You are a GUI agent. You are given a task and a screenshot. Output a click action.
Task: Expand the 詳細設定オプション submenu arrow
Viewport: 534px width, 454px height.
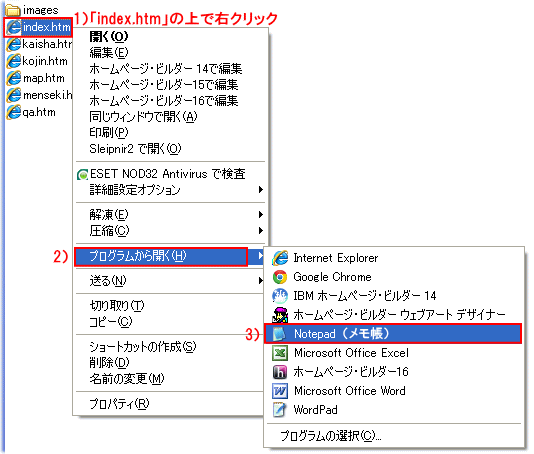click(261, 189)
